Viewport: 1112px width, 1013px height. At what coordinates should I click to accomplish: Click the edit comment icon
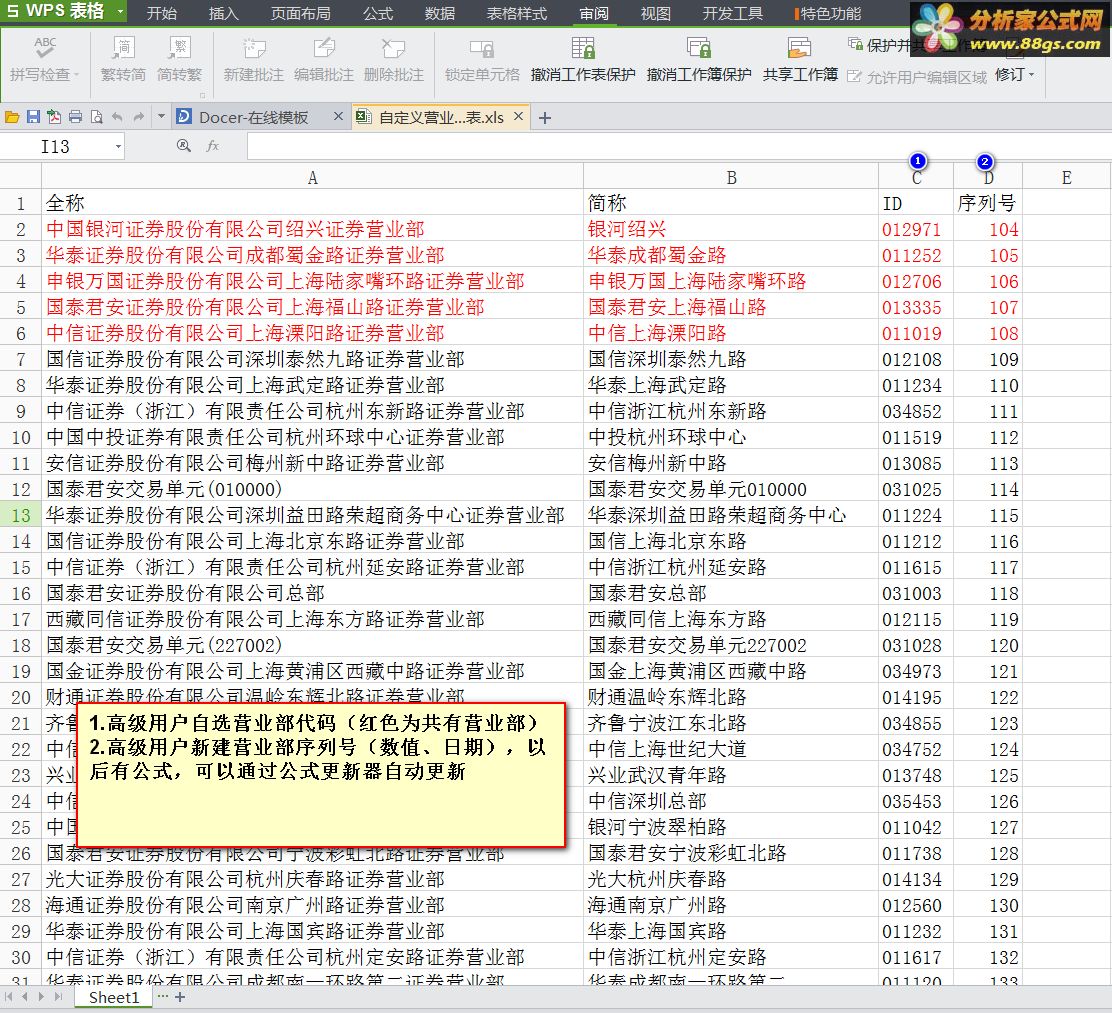[324, 48]
